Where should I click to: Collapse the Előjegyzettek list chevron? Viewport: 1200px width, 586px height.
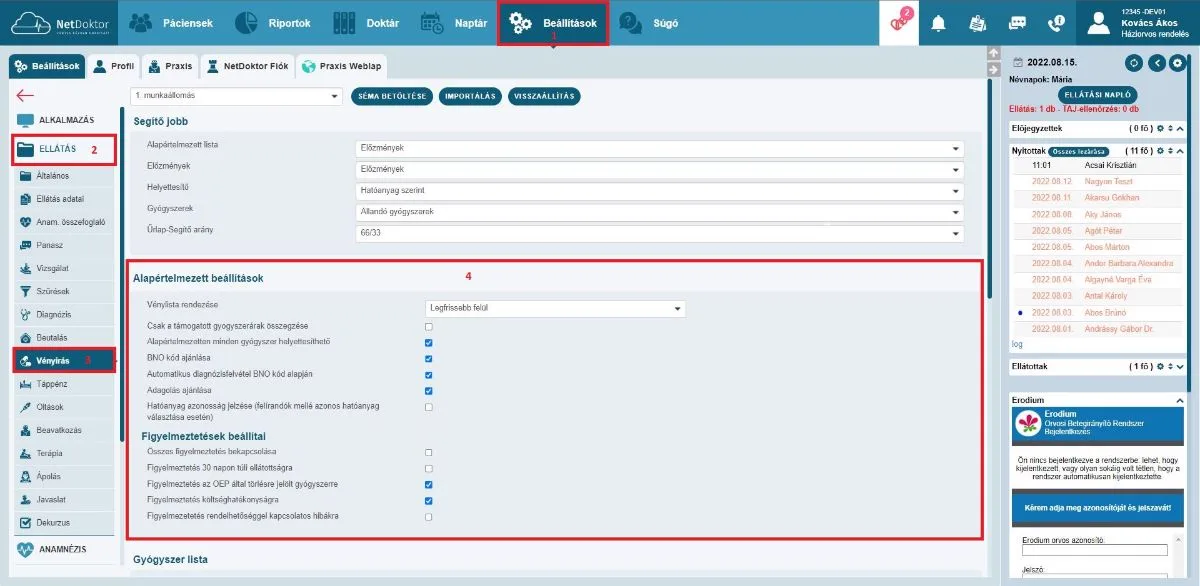tap(1180, 129)
